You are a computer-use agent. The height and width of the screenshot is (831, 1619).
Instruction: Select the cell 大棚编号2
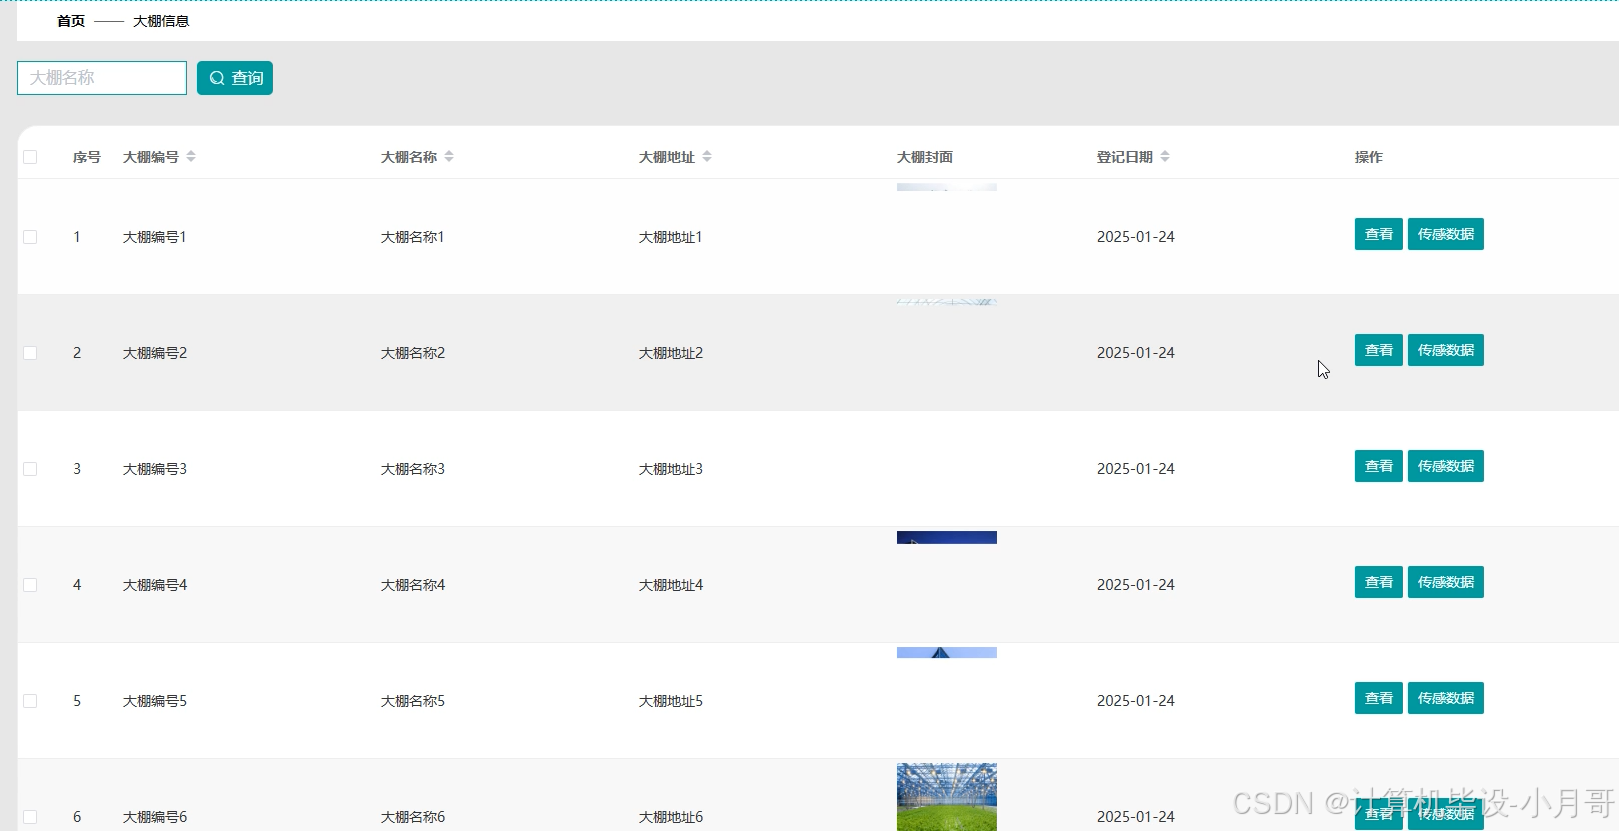pyautogui.click(x=155, y=353)
